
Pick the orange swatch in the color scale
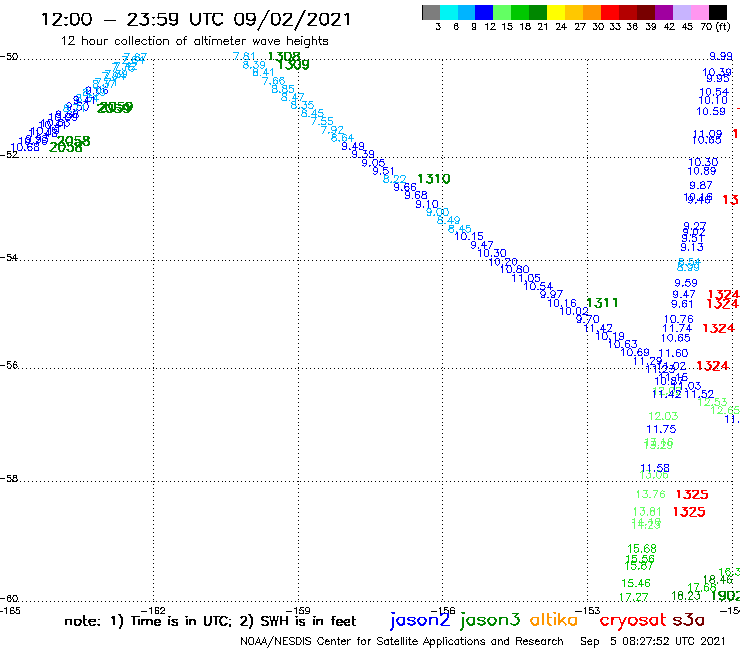pyautogui.click(x=592, y=12)
